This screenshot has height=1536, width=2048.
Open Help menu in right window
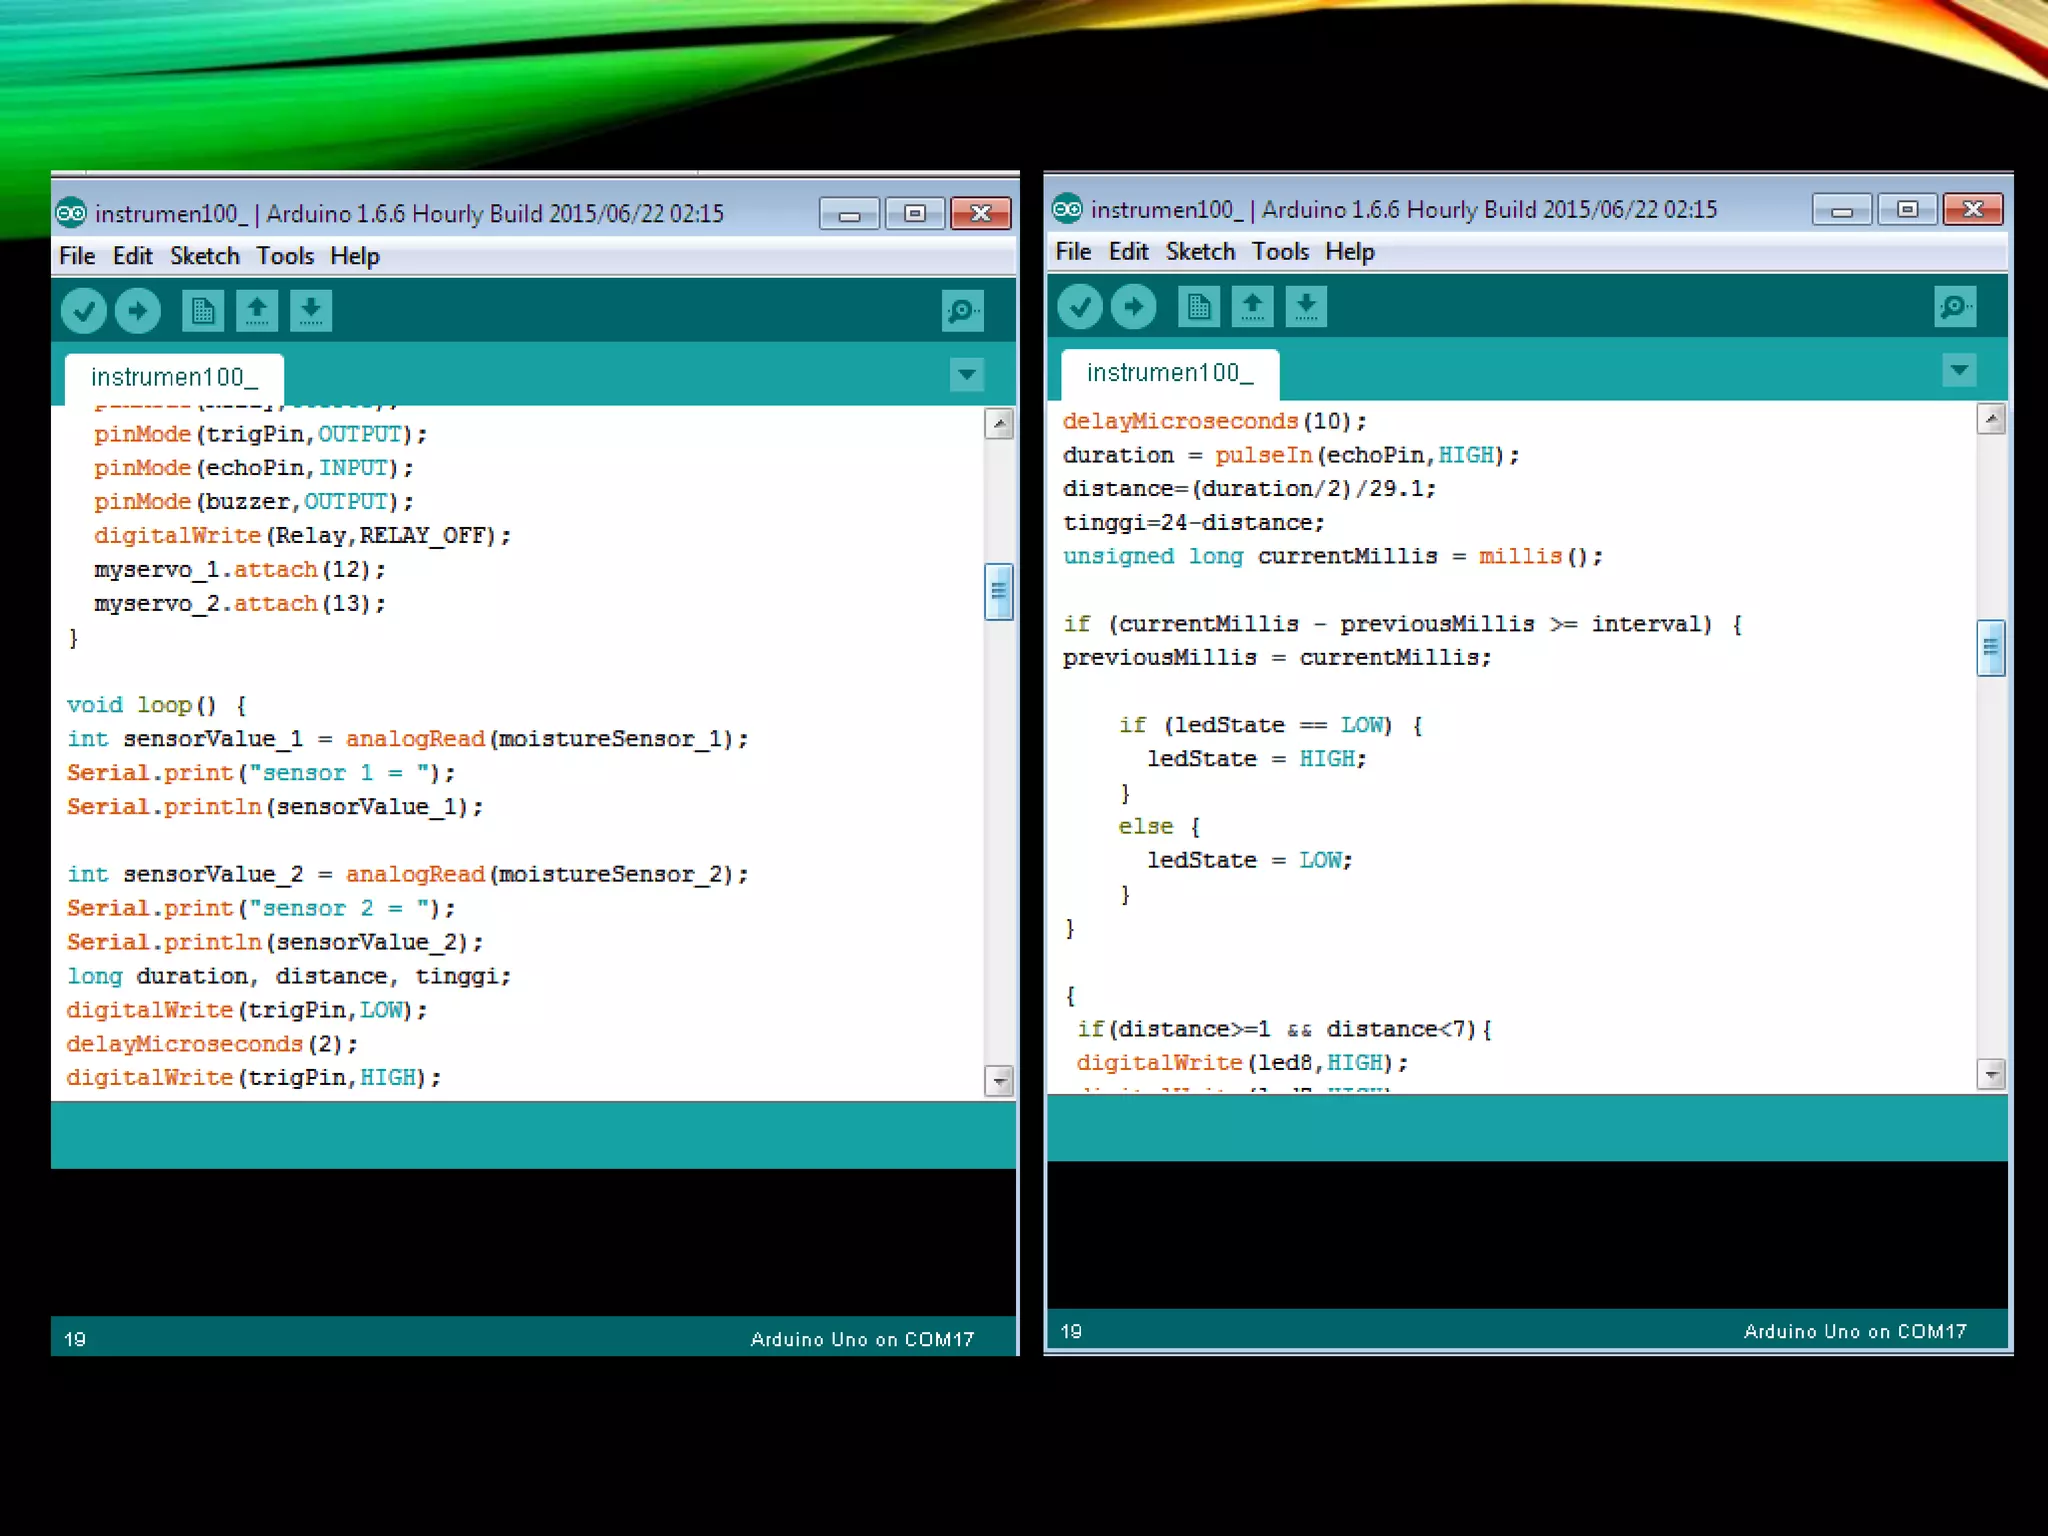pyautogui.click(x=1349, y=252)
